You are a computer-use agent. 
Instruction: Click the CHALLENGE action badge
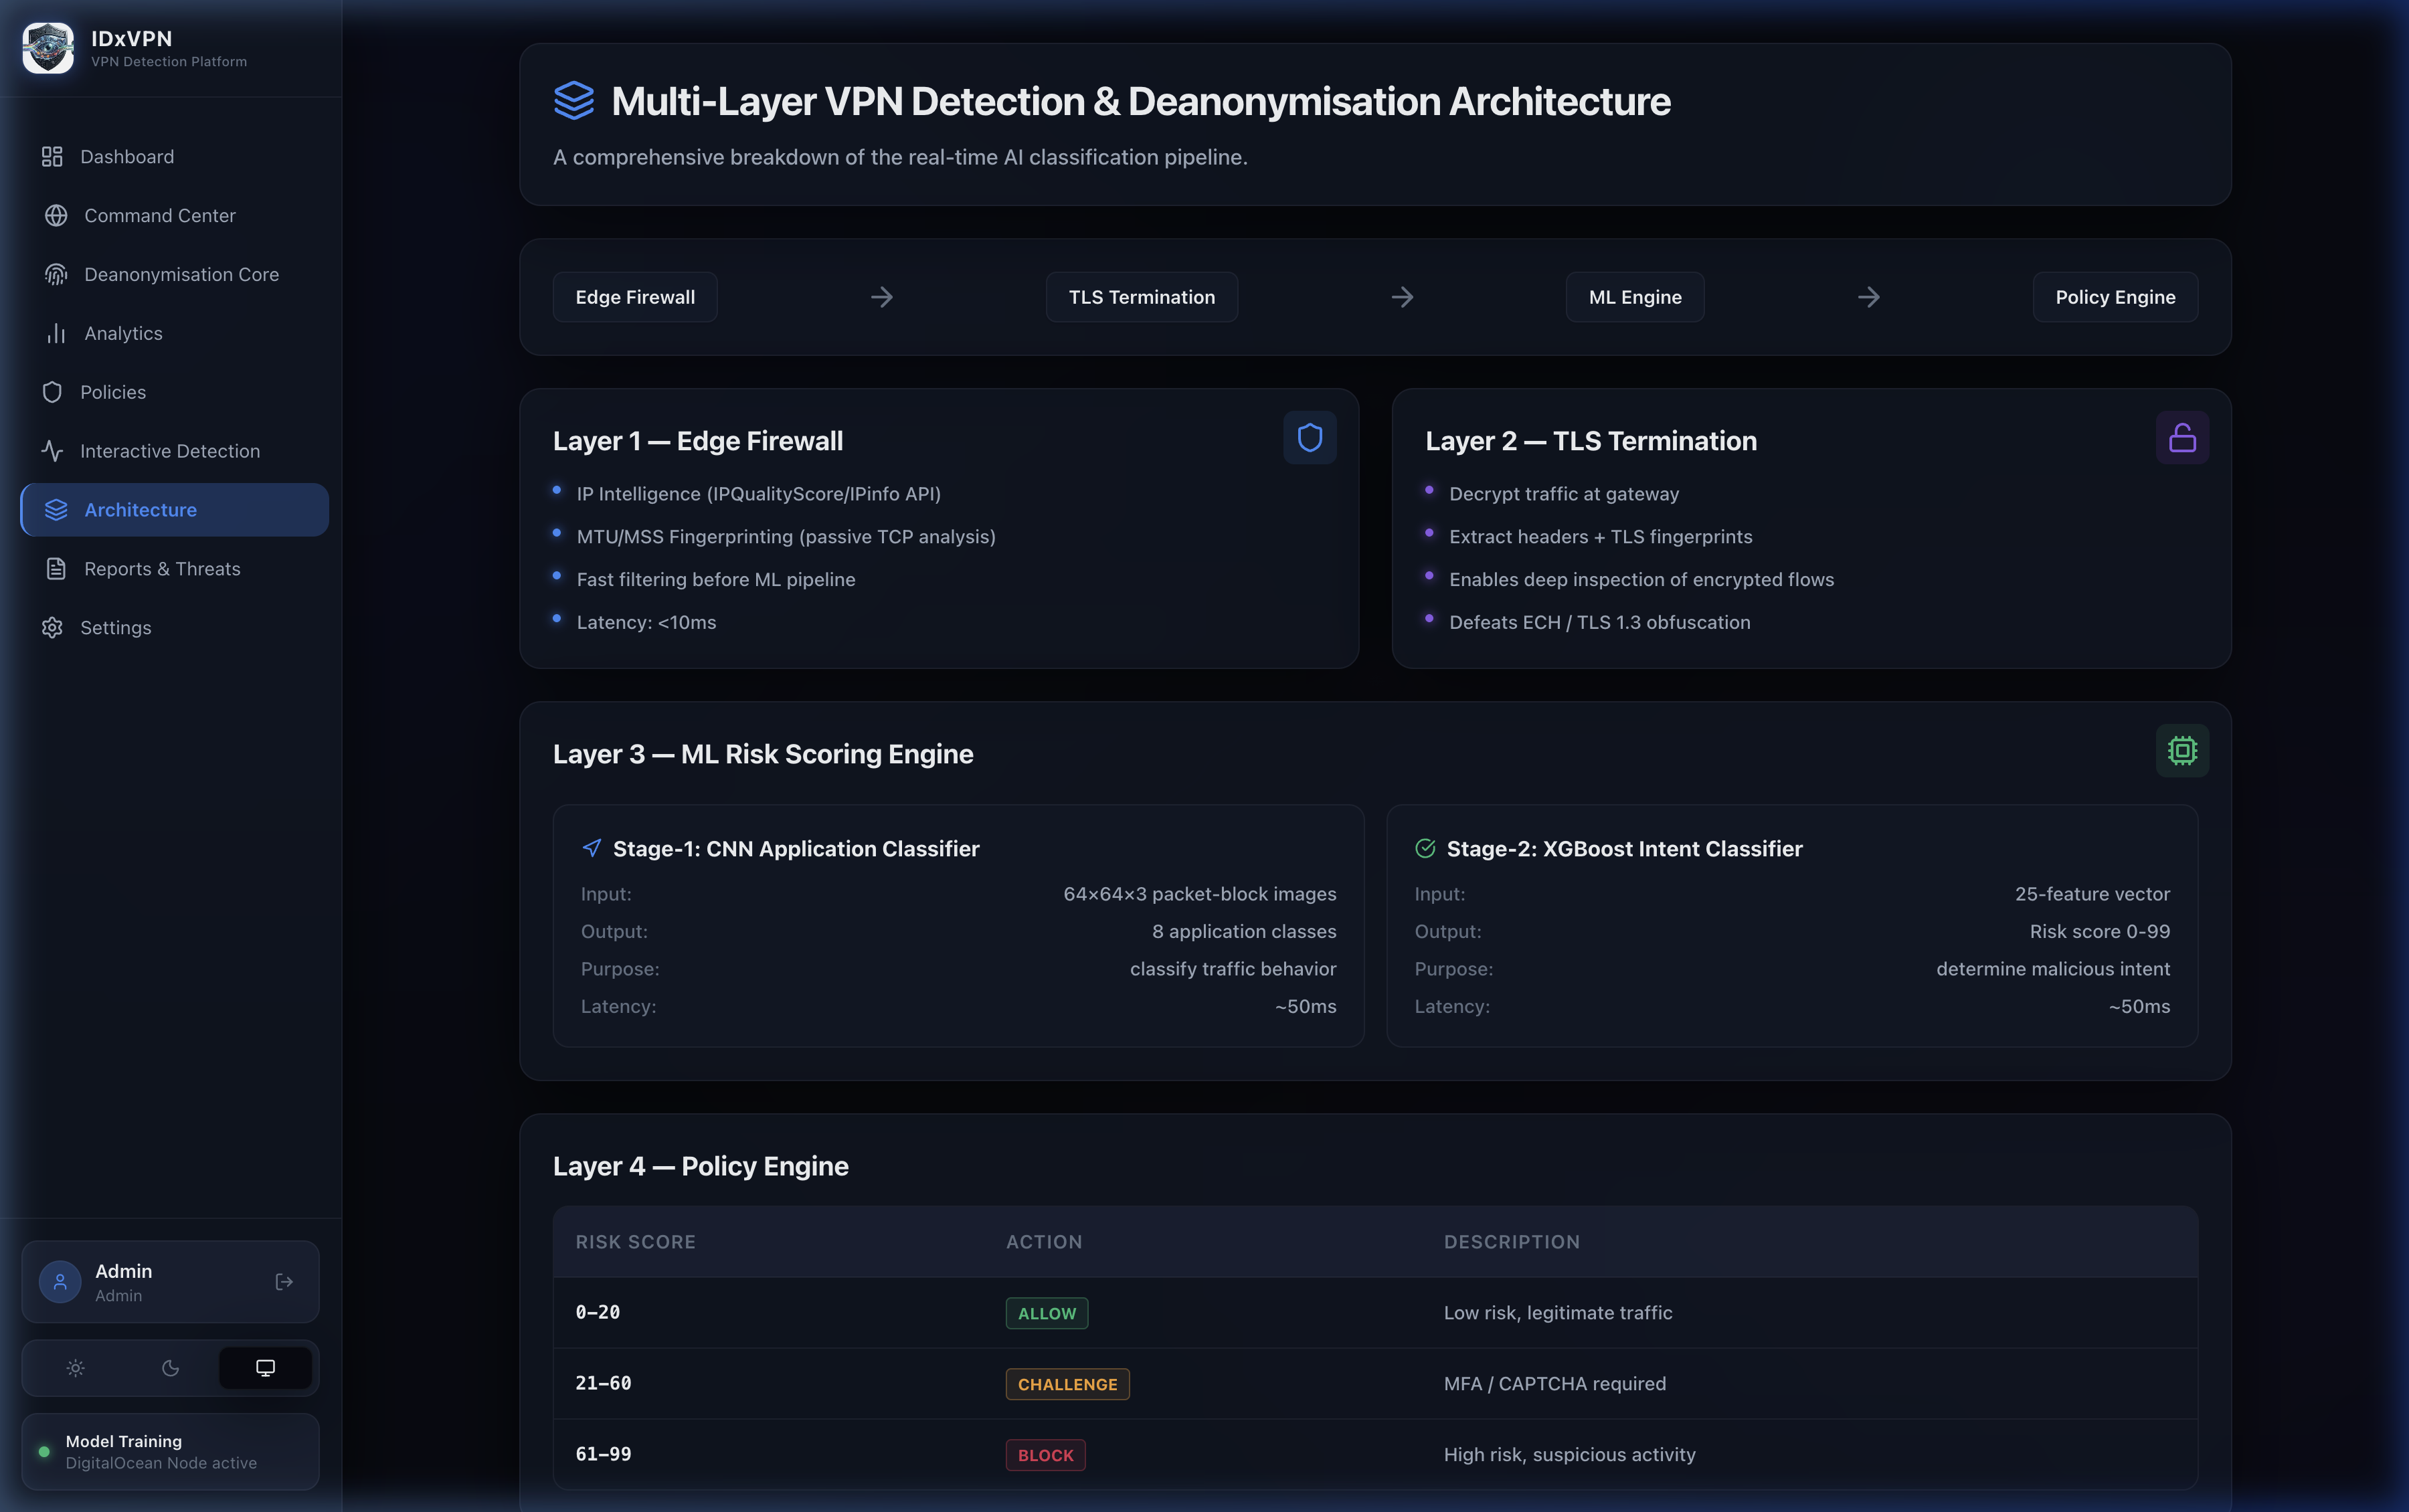pyautogui.click(x=1067, y=1384)
